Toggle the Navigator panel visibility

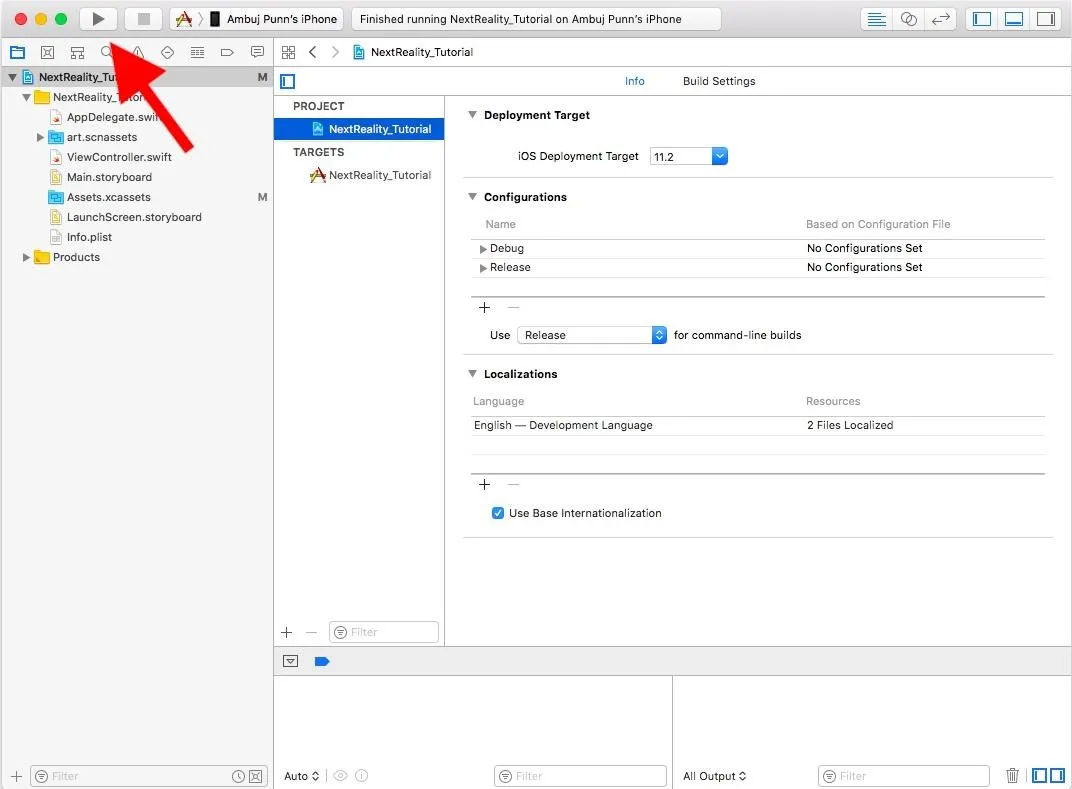tap(982, 19)
